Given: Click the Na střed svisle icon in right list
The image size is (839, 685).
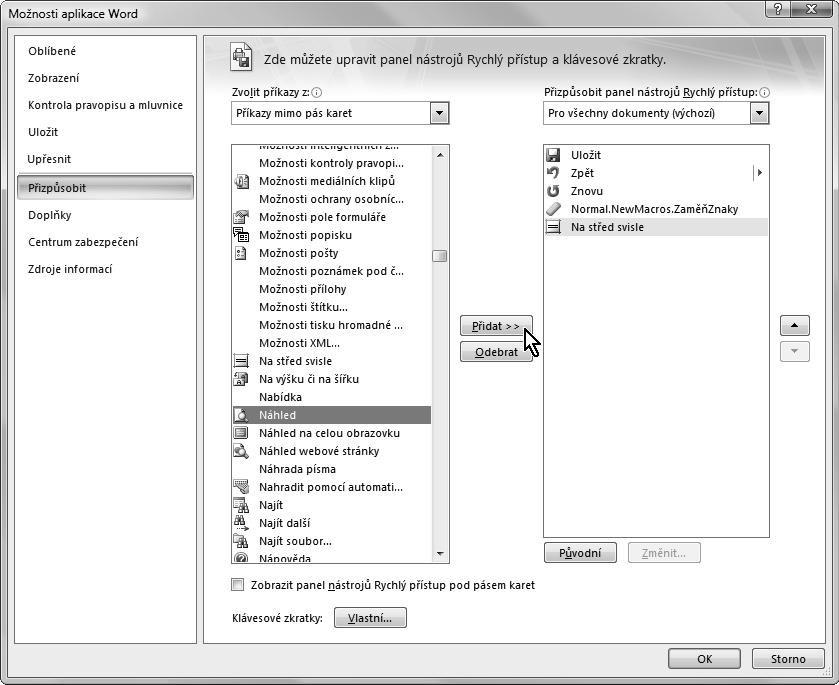Looking at the screenshot, I should [x=553, y=227].
